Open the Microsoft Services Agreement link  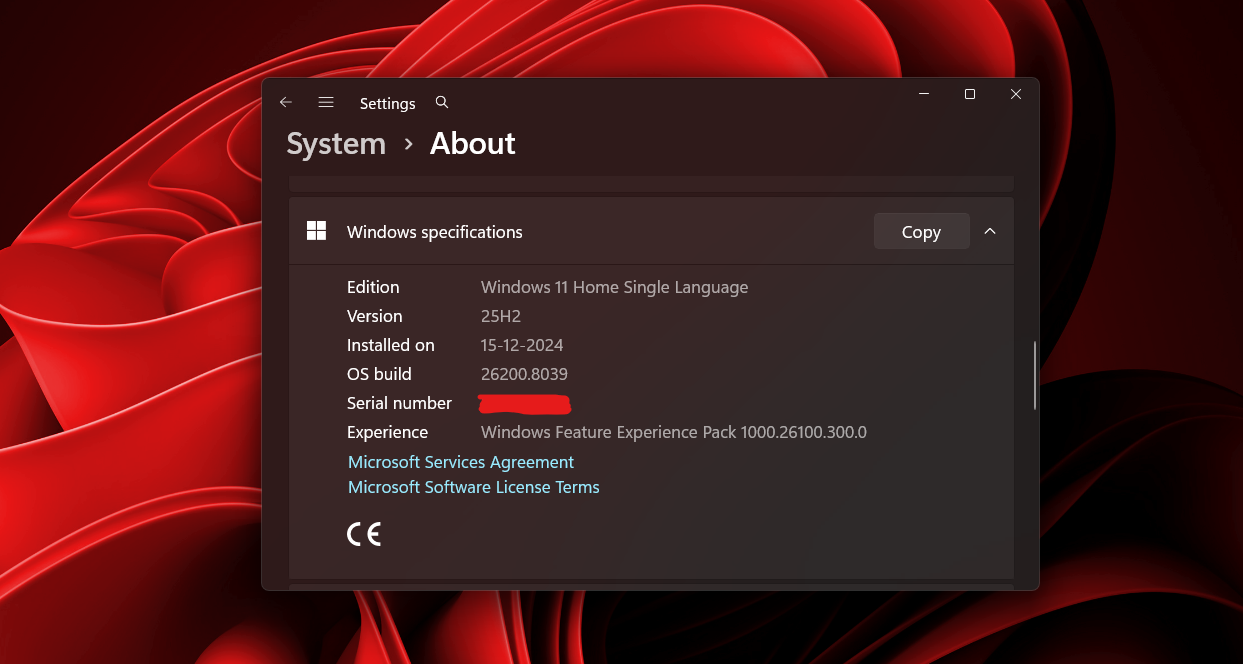click(x=460, y=462)
